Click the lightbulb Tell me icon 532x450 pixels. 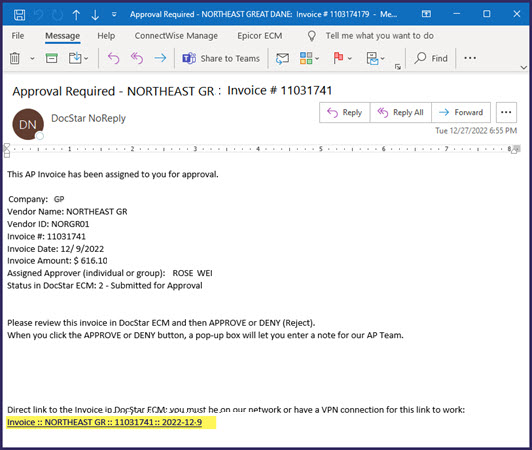coord(311,36)
